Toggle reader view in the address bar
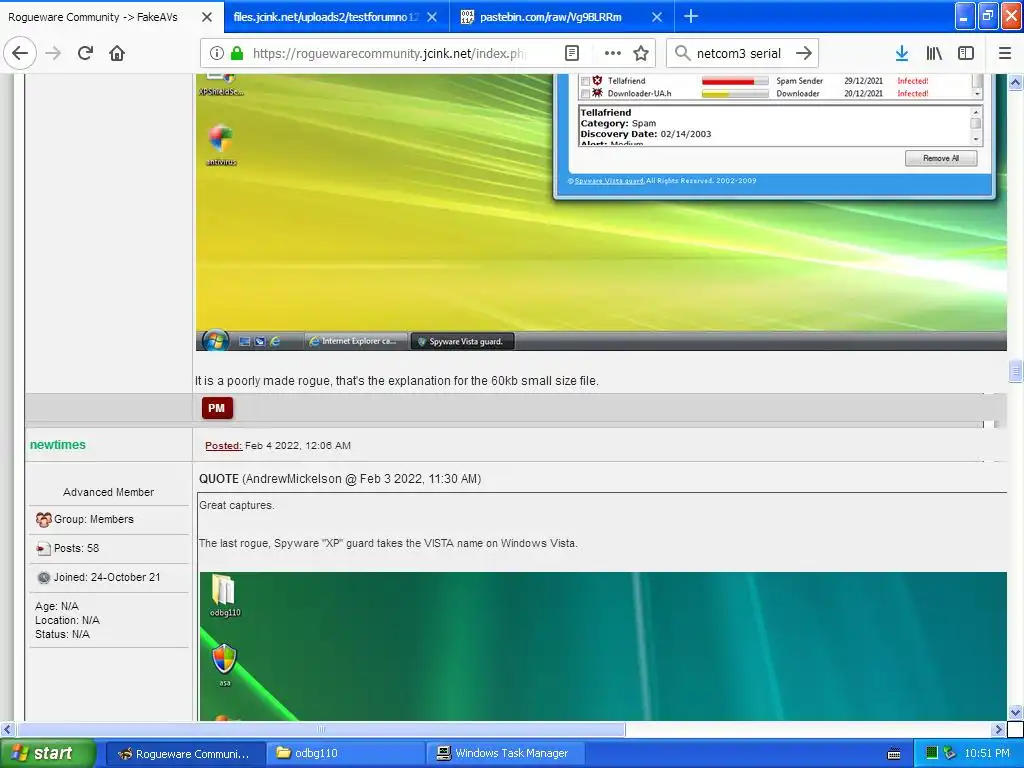The height and width of the screenshot is (768, 1024). 571,53
